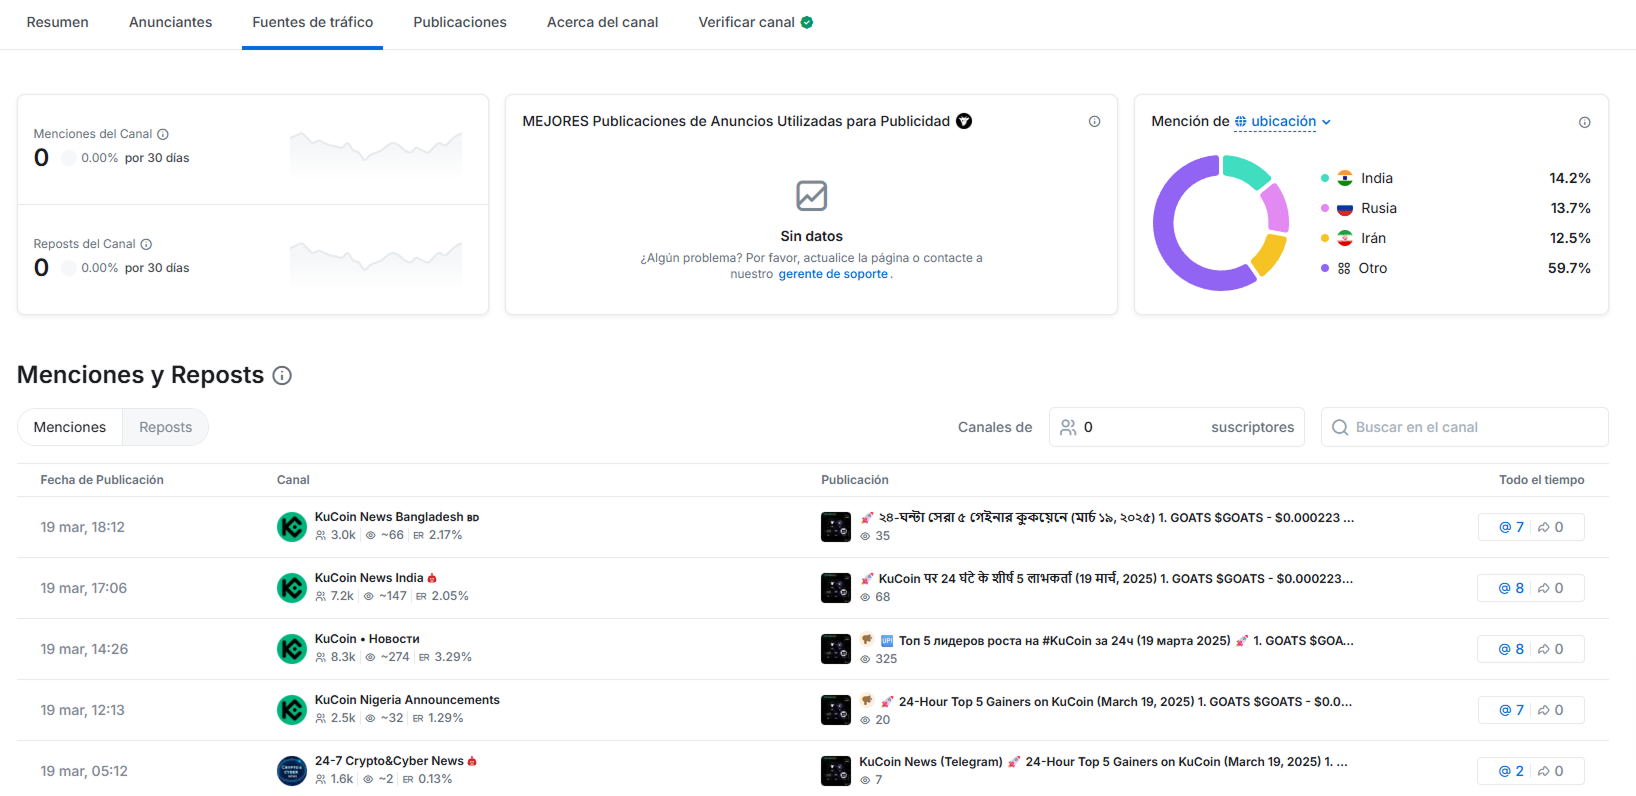
Task: Click gerente de soporte link
Action: pos(833,274)
